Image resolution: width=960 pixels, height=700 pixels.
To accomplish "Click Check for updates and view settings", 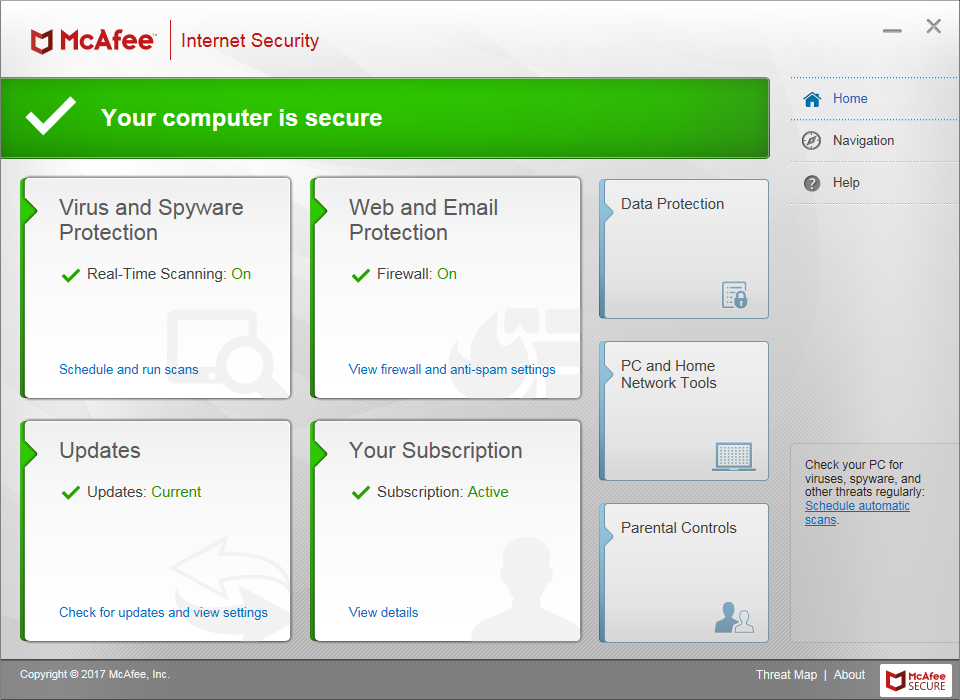I will 163,613.
